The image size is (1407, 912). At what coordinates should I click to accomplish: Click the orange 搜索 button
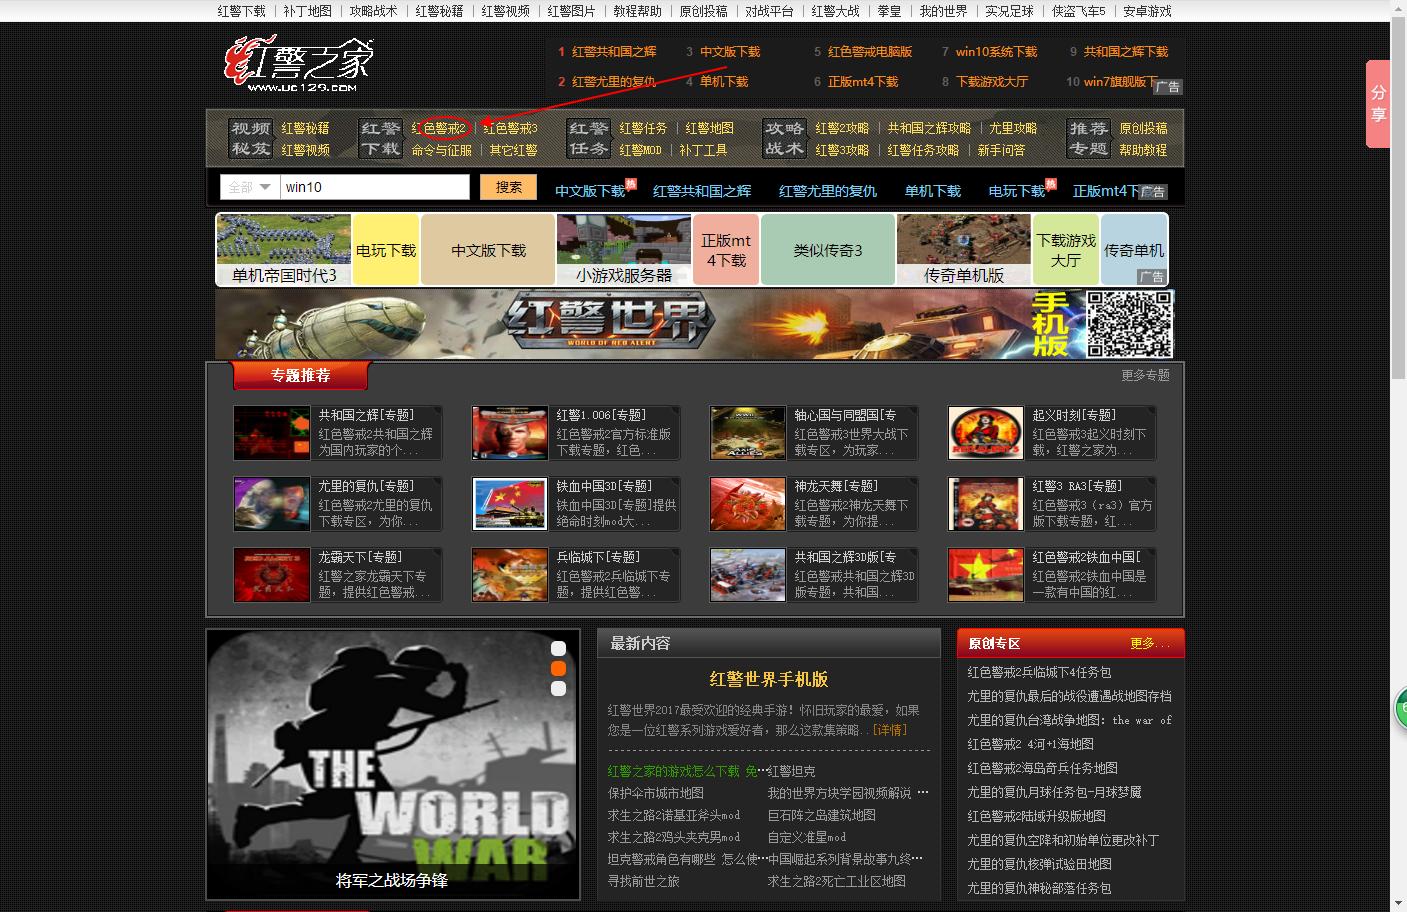[x=508, y=187]
